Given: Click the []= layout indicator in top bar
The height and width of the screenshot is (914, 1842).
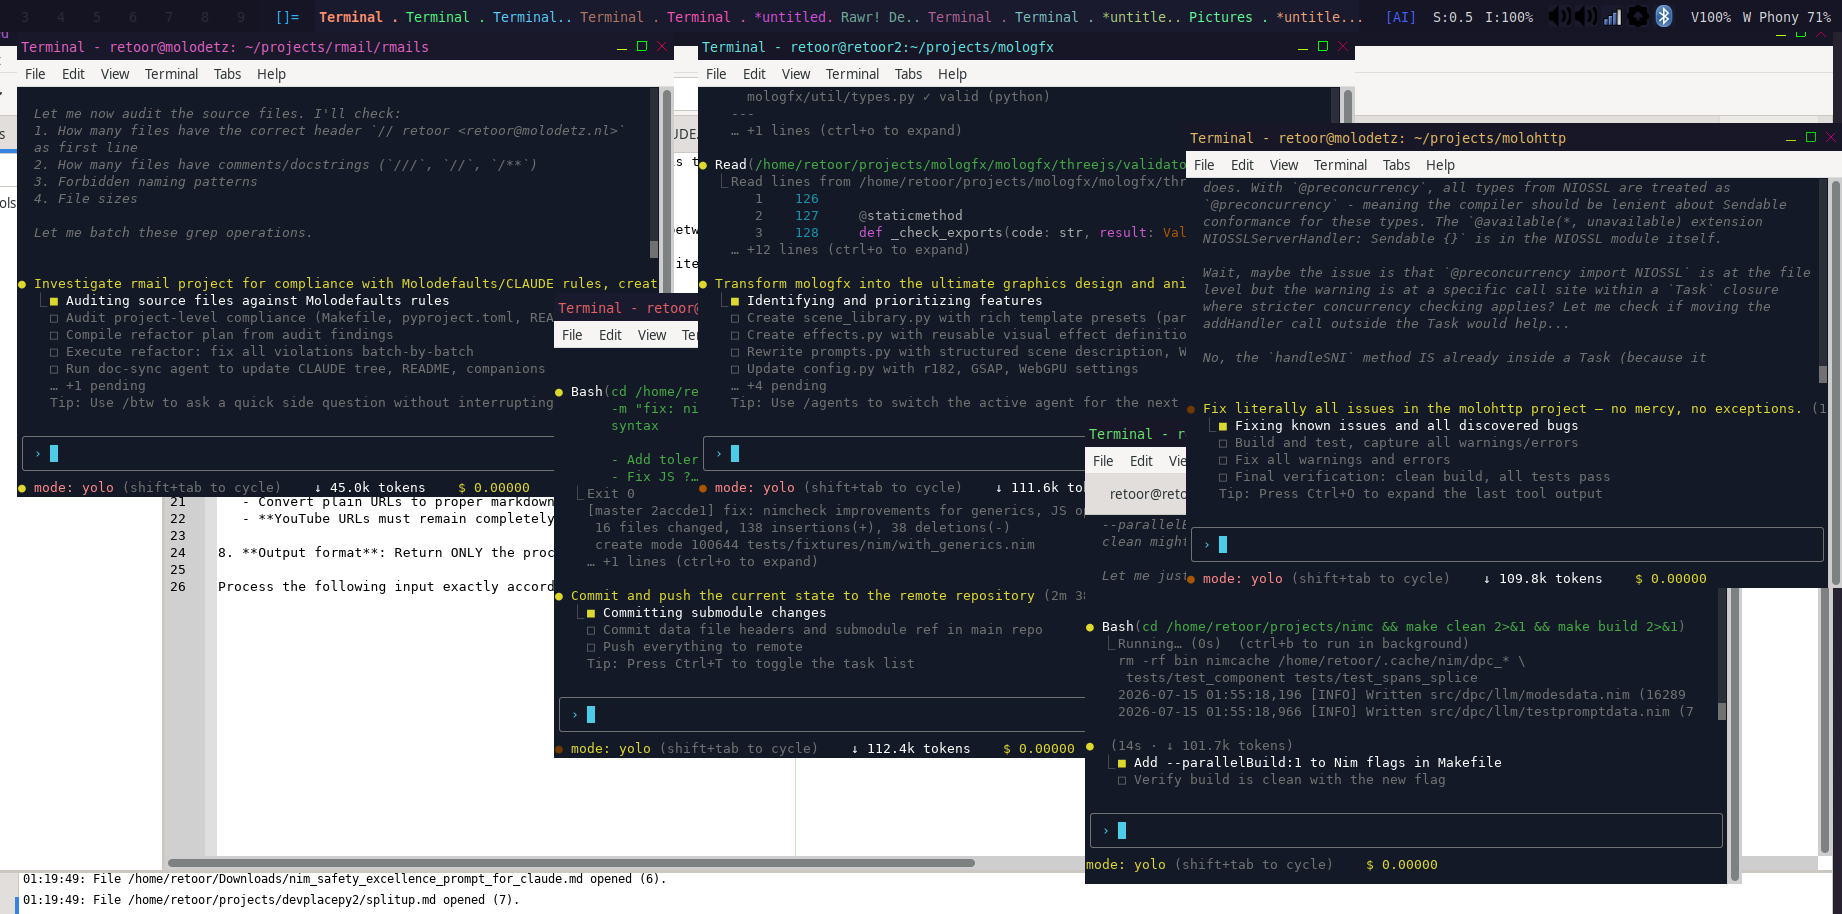Looking at the screenshot, I should (287, 17).
